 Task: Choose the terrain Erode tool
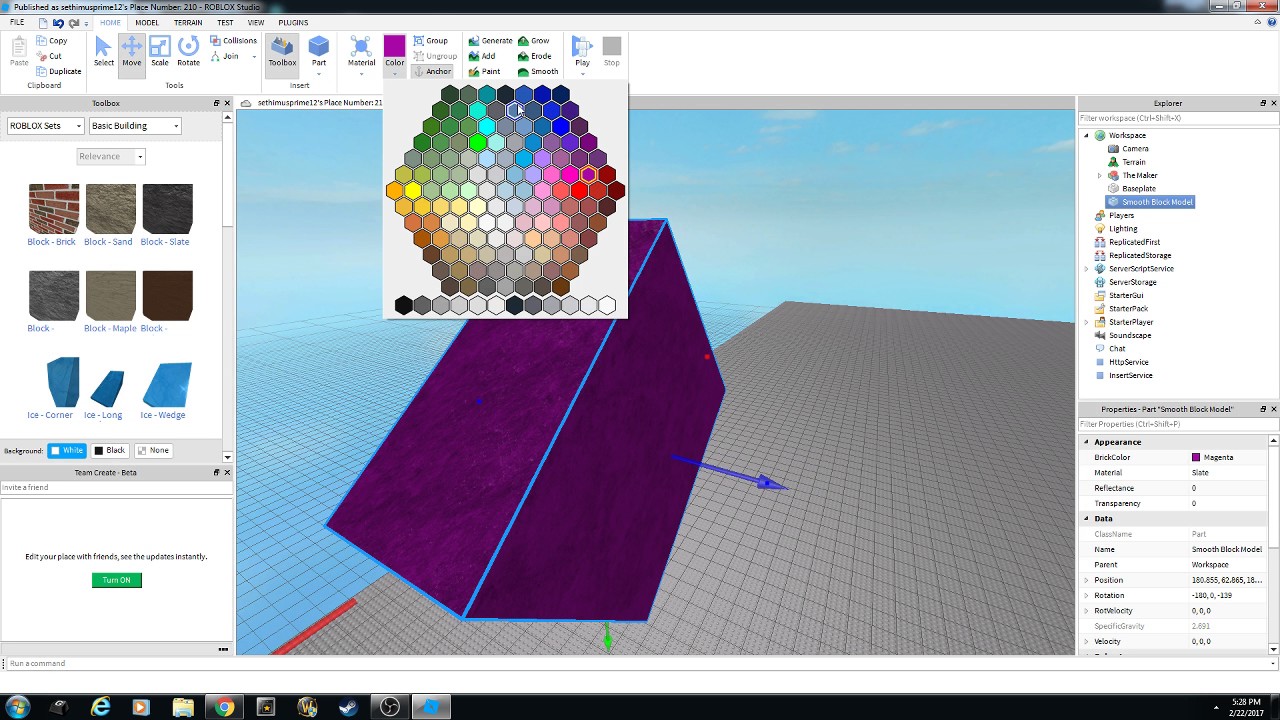click(x=534, y=56)
